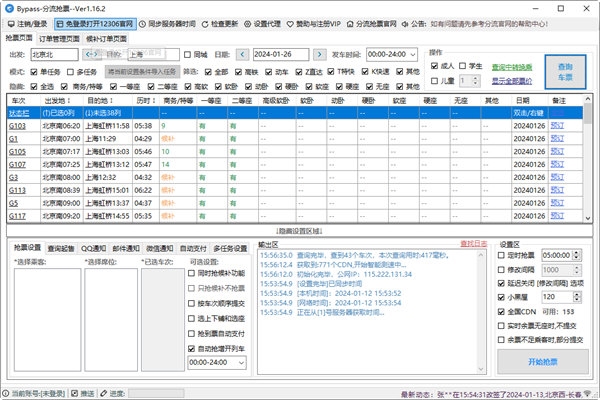This screenshot has height=400, width=600.
Task: Switch to the 订单管理页面 tab
Action: (72, 37)
